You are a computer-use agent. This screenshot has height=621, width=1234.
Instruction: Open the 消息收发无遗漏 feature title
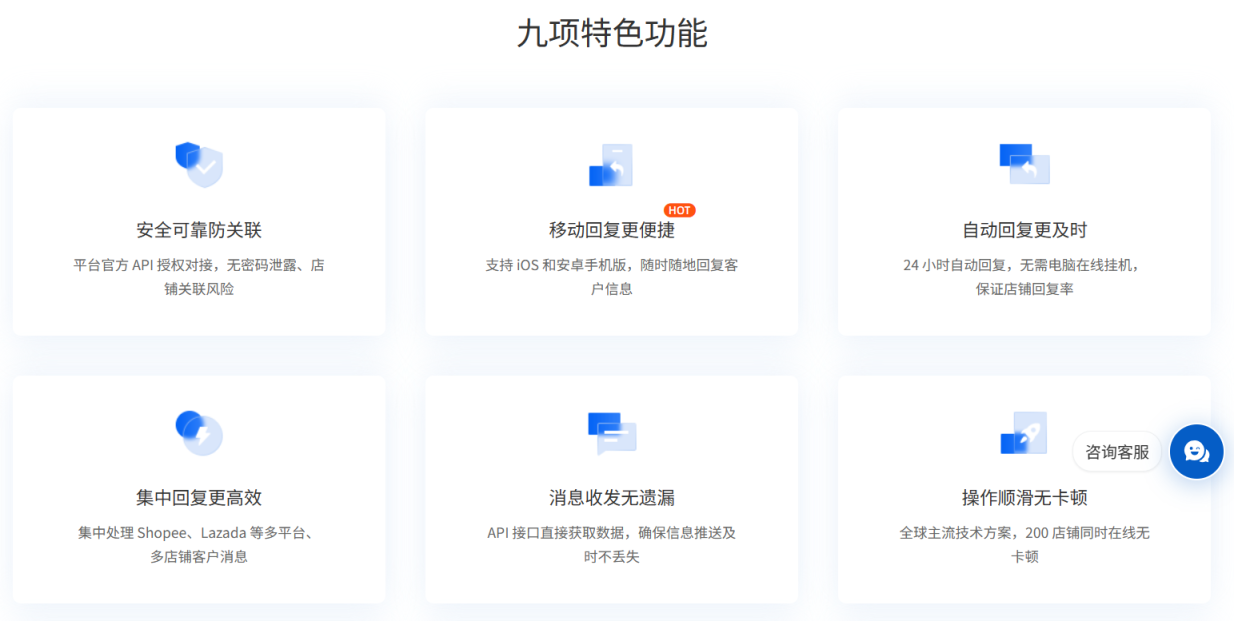point(611,498)
